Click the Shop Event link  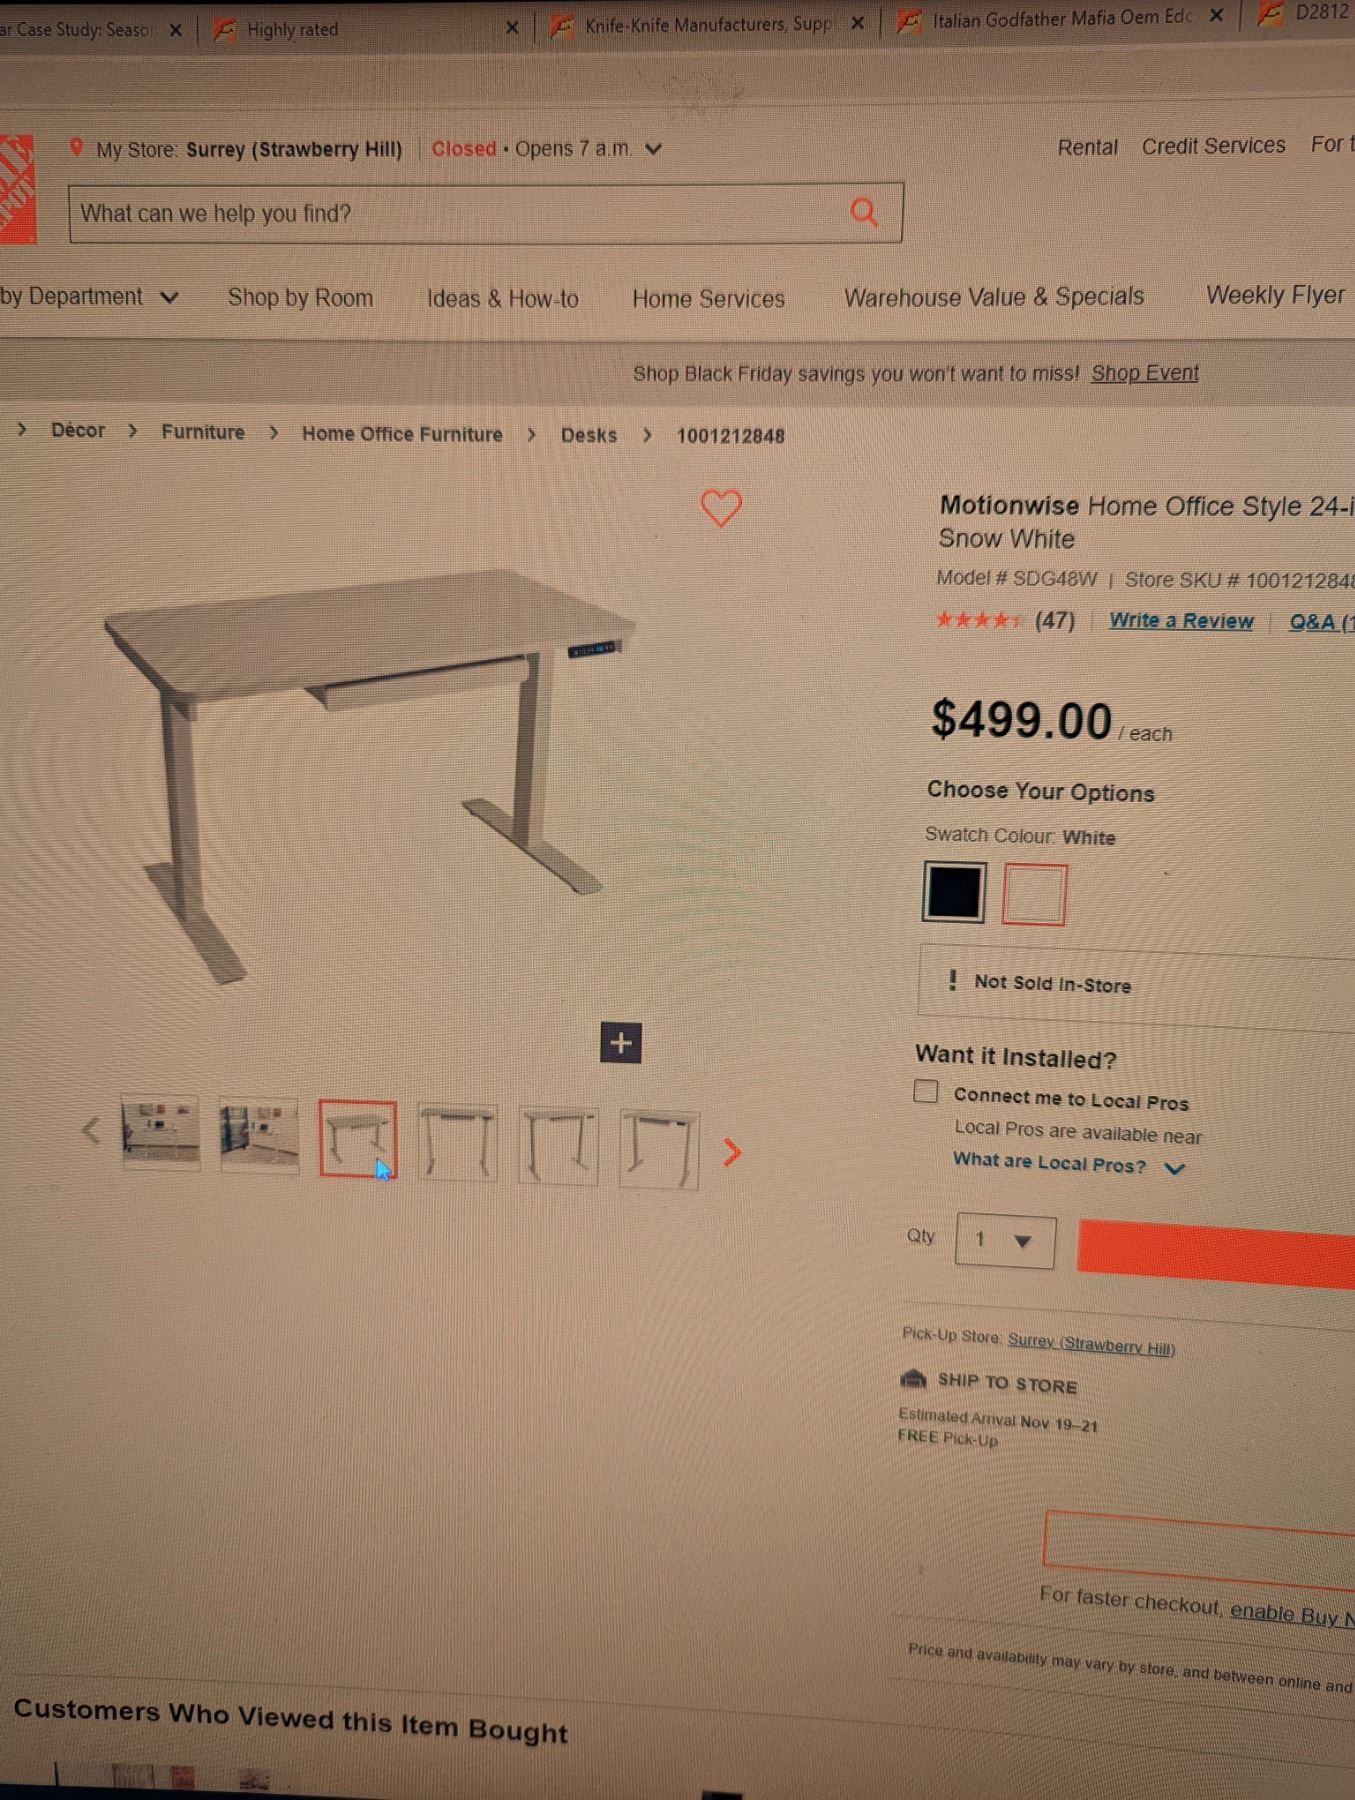(1144, 373)
